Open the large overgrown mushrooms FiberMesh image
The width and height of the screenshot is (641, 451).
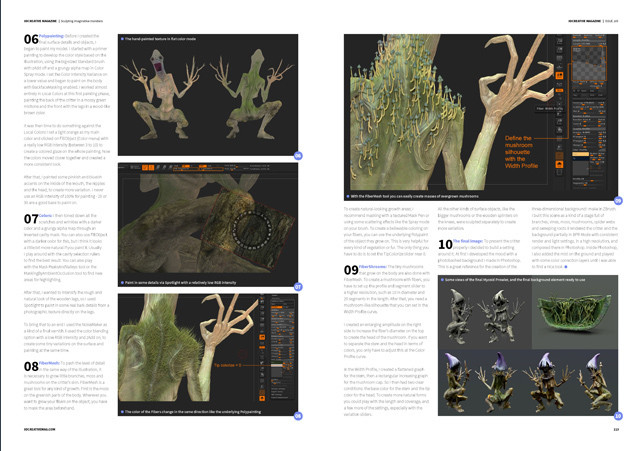[x=481, y=117]
